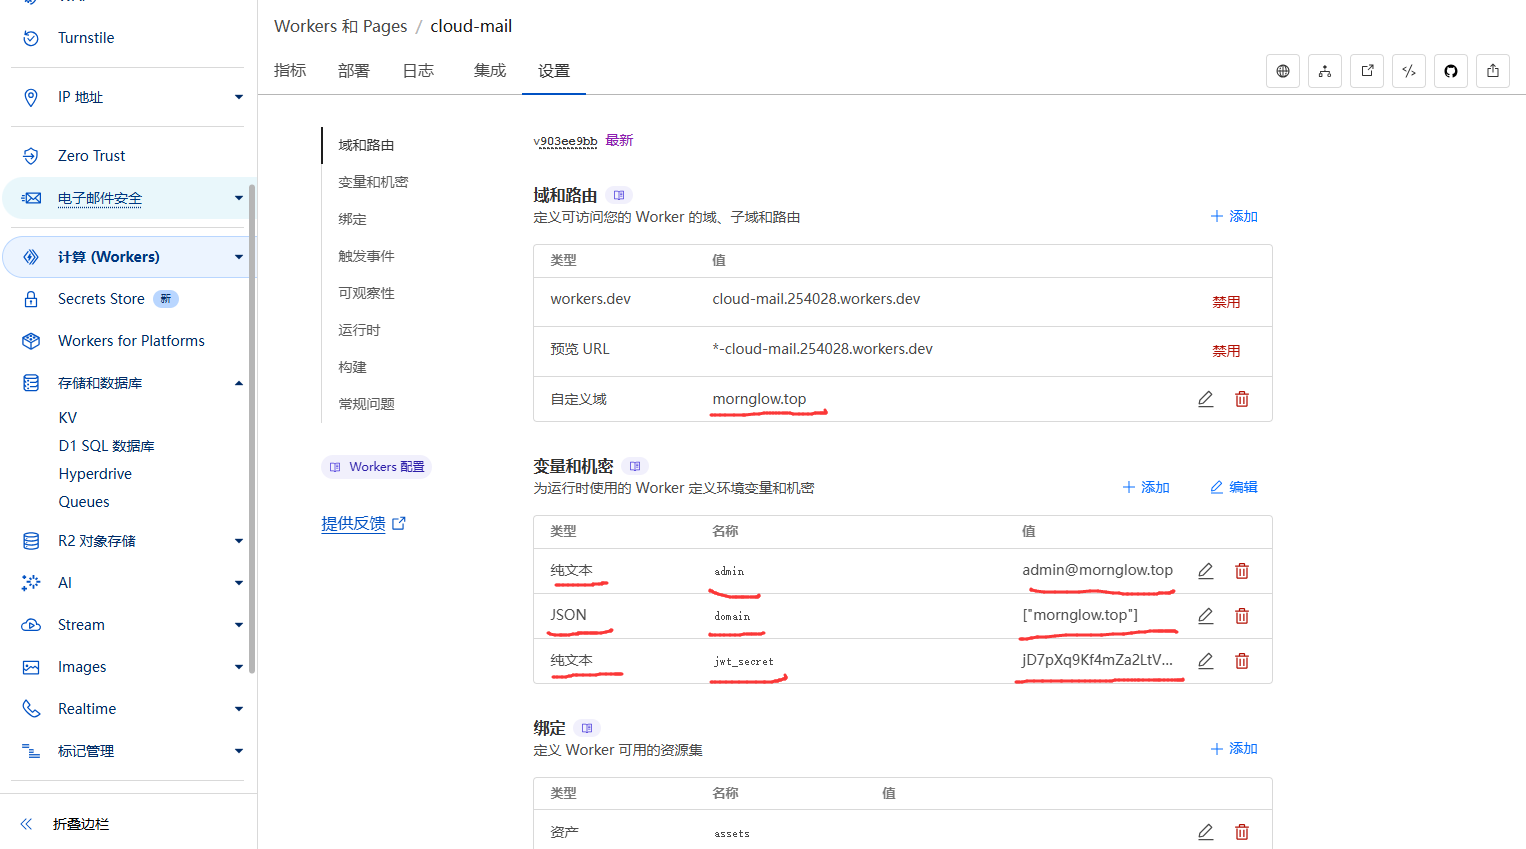This screenshot has width=1526, height=849.
Task: Click the 添加 link beside 域和路由
Action: point(1234,216)
